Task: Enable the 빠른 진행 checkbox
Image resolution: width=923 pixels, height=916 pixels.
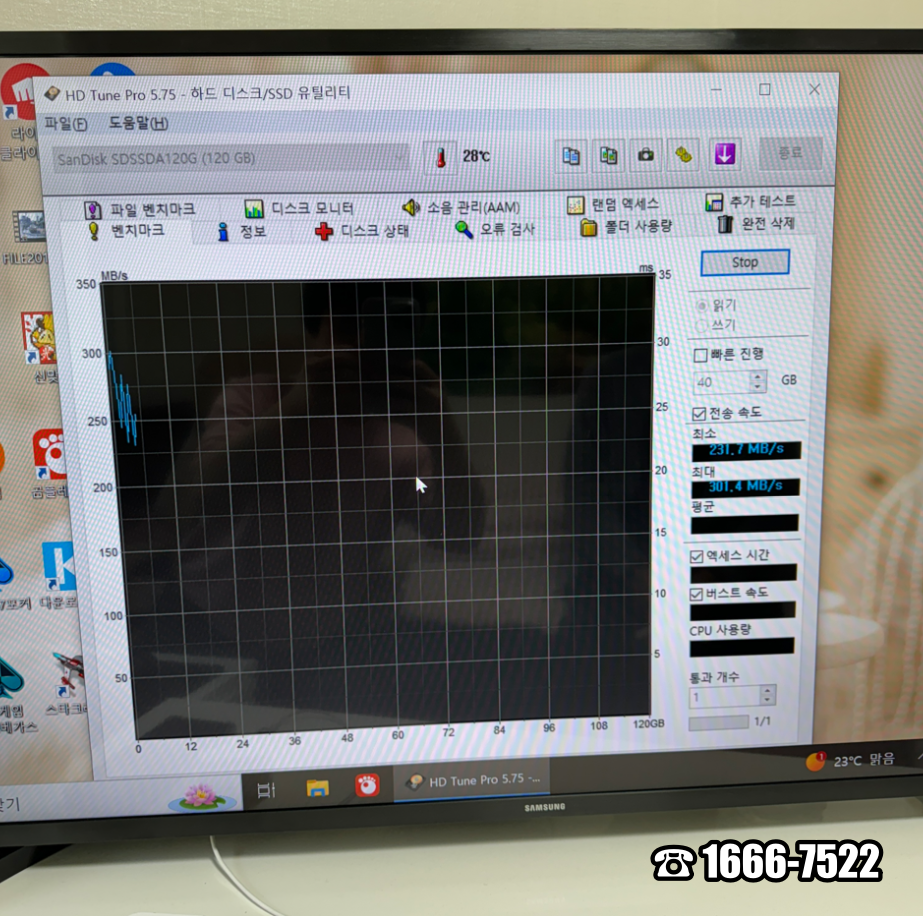Action: 700,355
